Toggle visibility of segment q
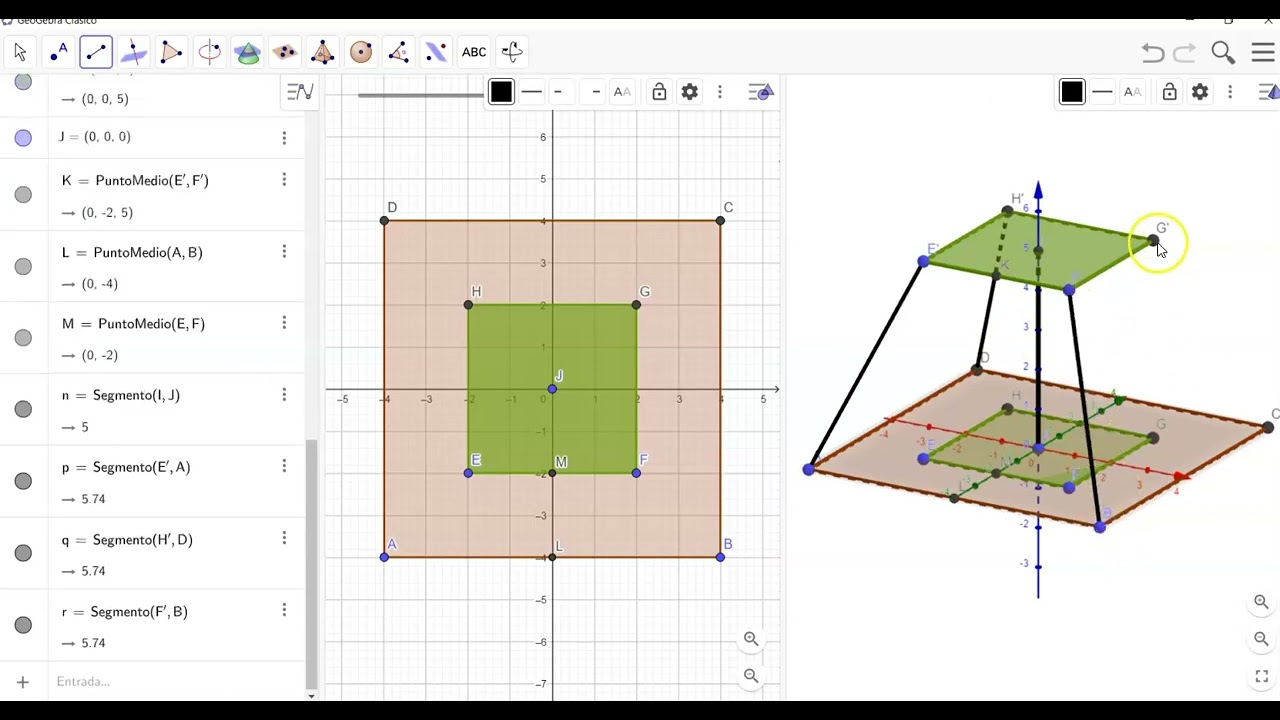This screenshot has width=1280, height=720. point(23,553)
